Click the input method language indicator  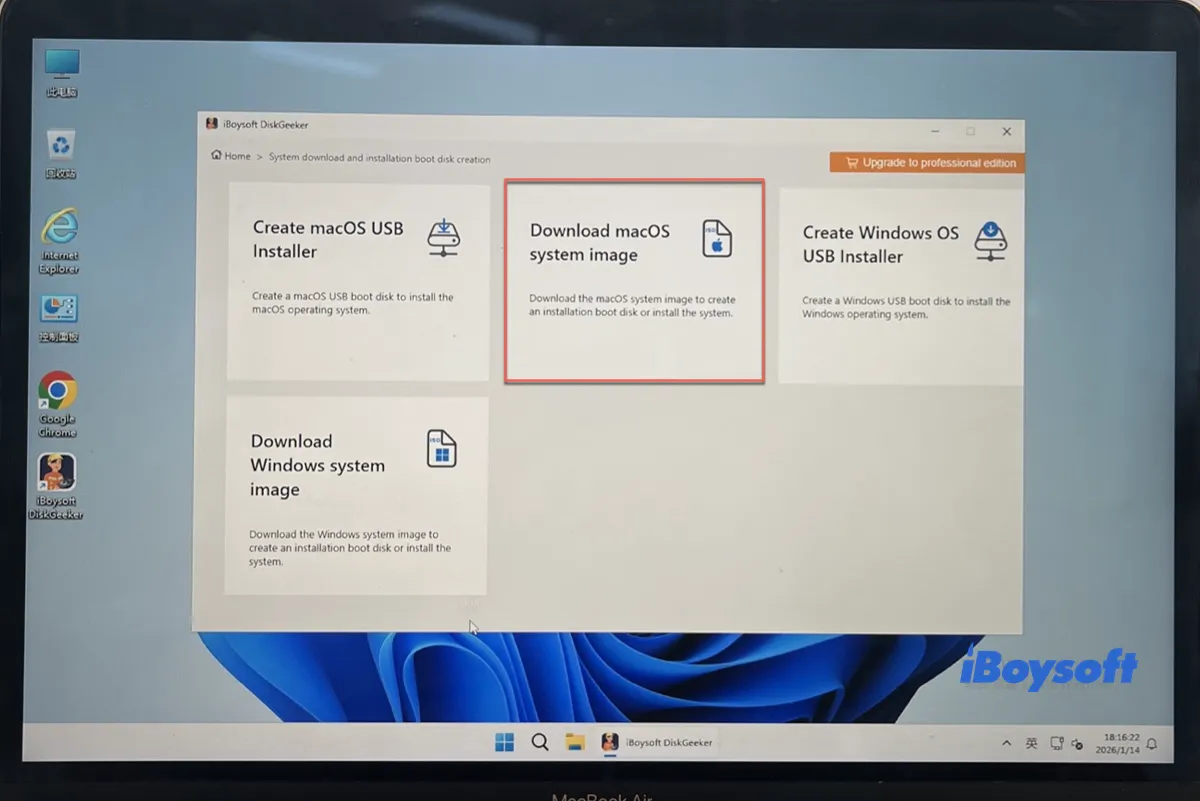coord(1032,744)
